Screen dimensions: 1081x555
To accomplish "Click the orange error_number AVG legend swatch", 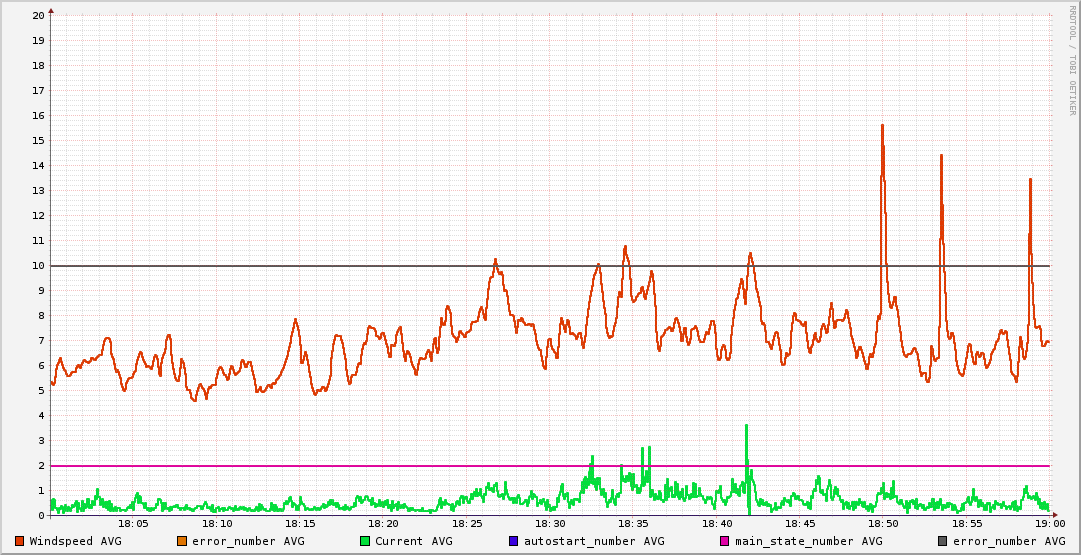I will point(182,541).
